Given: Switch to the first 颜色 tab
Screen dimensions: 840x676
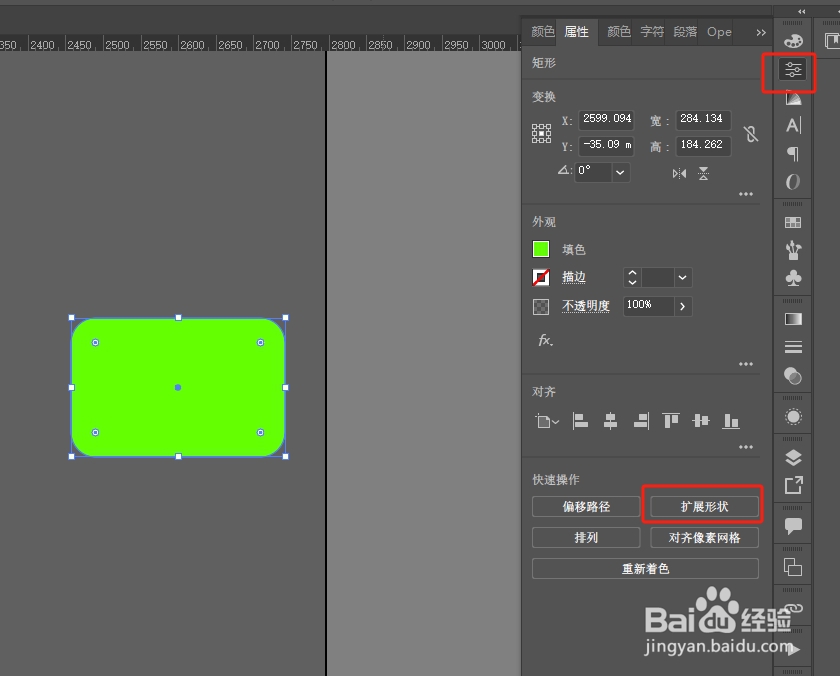Looking at the screenshot, I should tap(543, 32).
